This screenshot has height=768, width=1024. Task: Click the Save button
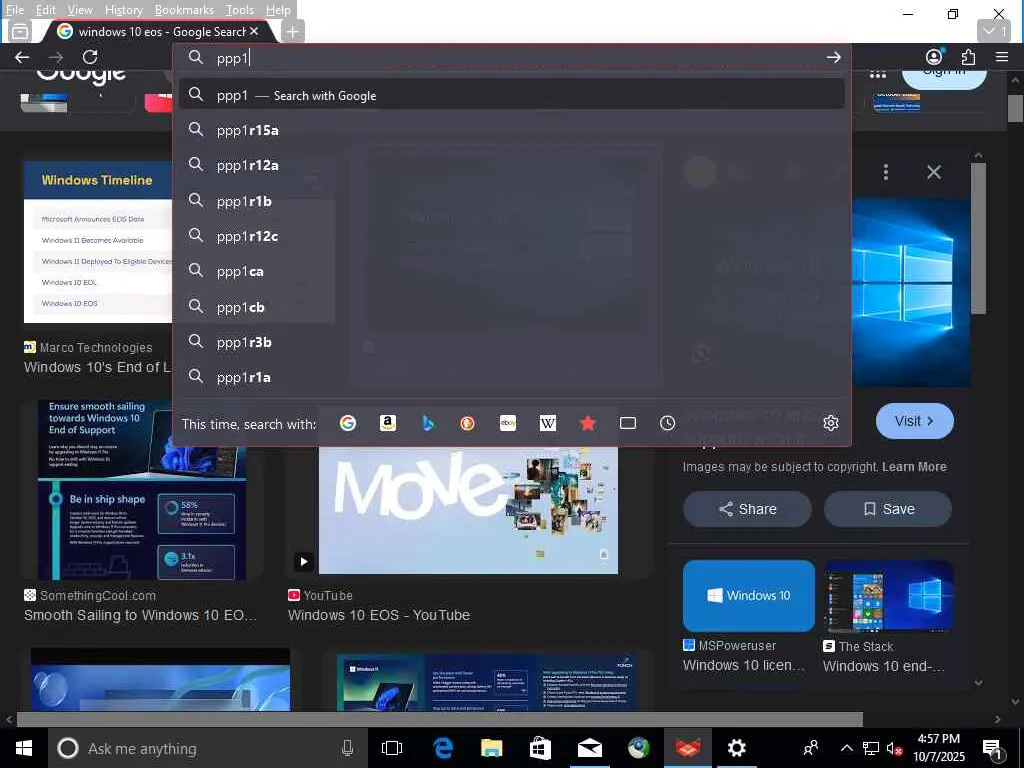888,509
